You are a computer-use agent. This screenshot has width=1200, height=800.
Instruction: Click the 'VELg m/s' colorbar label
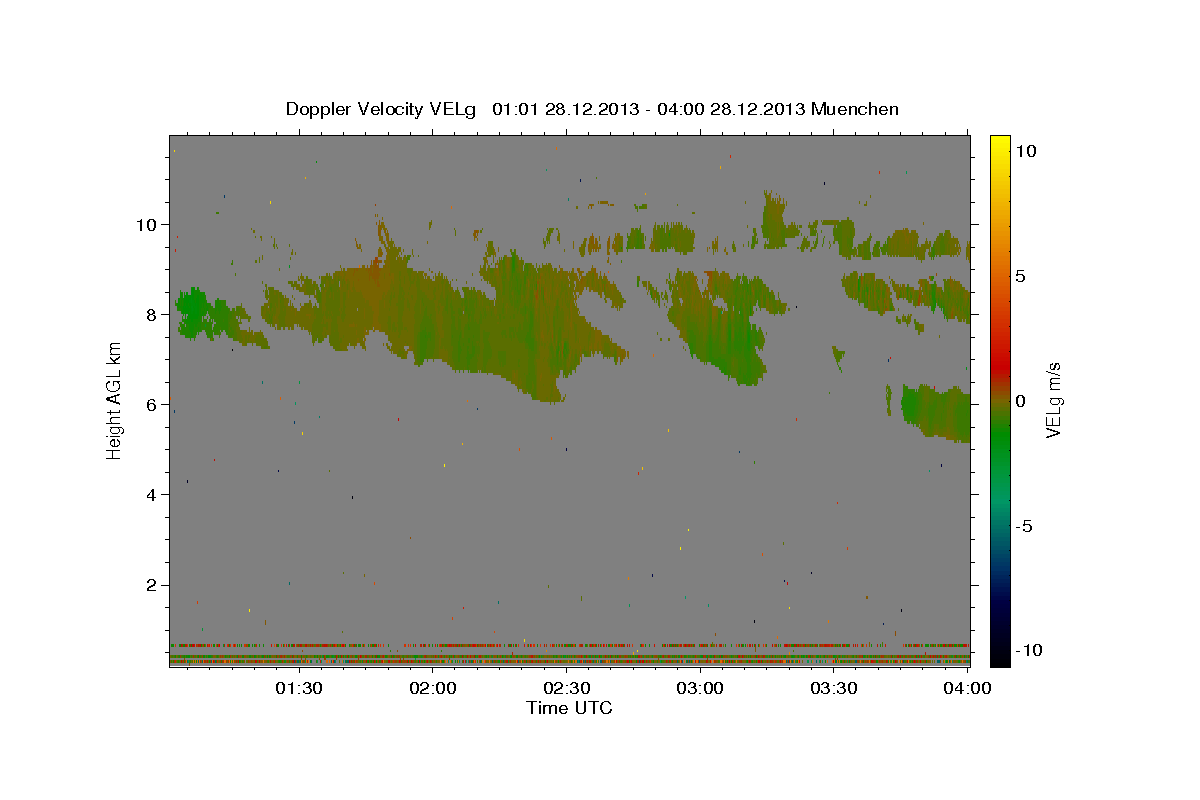[1053, 400]
